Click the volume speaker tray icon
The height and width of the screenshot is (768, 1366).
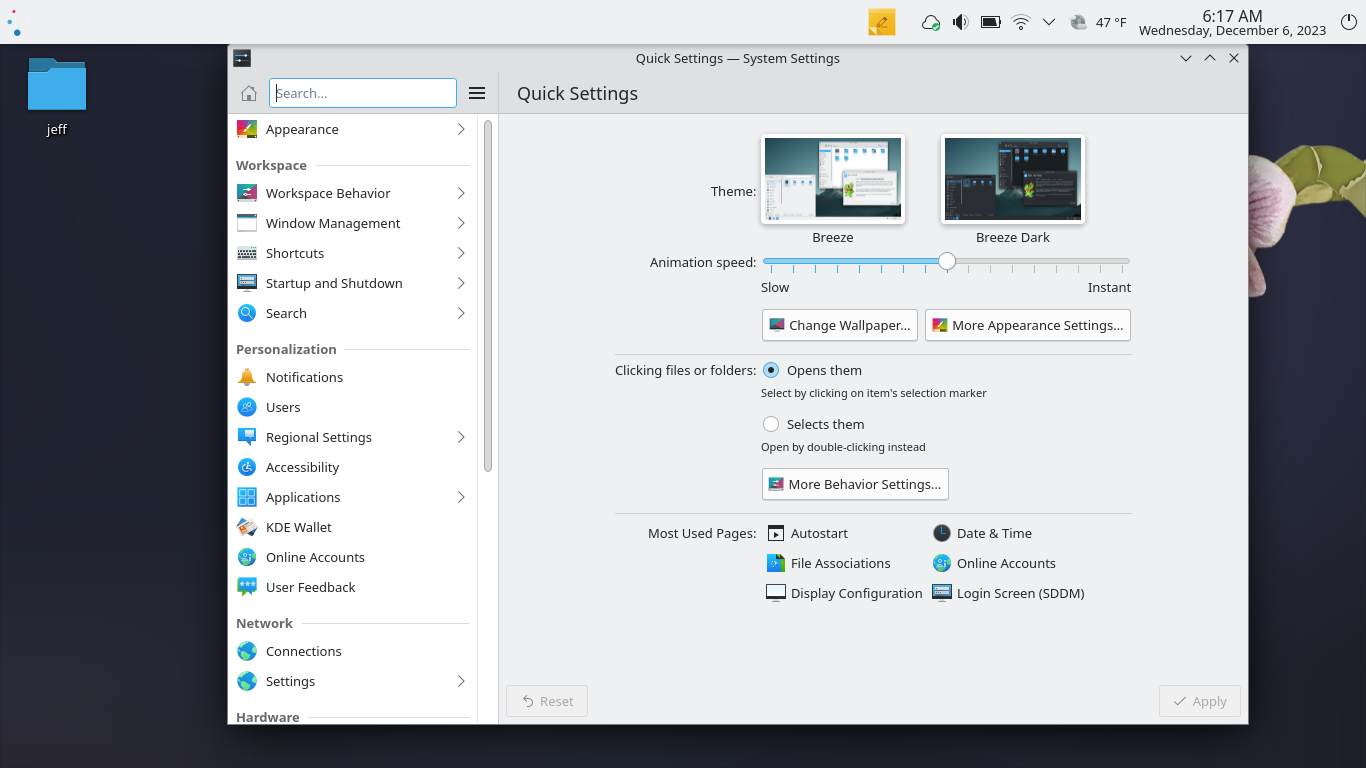click(x=960, y=22)
